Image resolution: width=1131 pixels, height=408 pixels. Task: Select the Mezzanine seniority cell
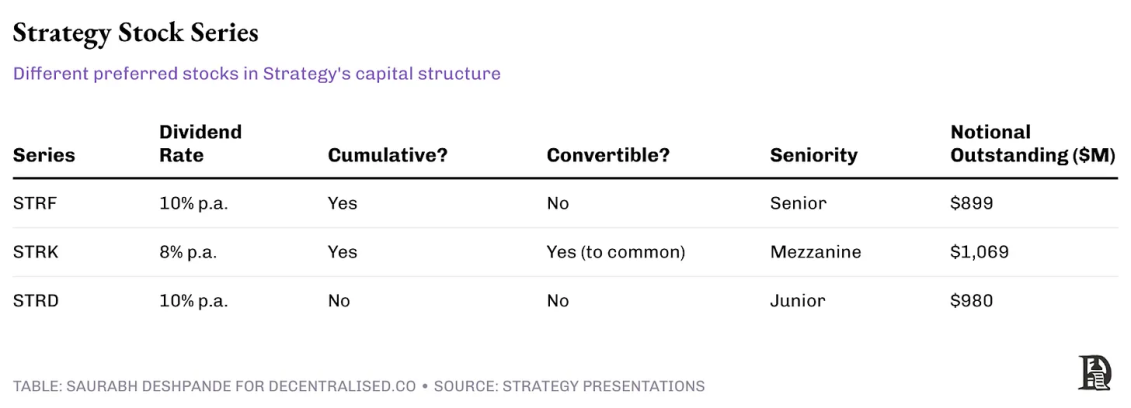click(x=815, y=252)
